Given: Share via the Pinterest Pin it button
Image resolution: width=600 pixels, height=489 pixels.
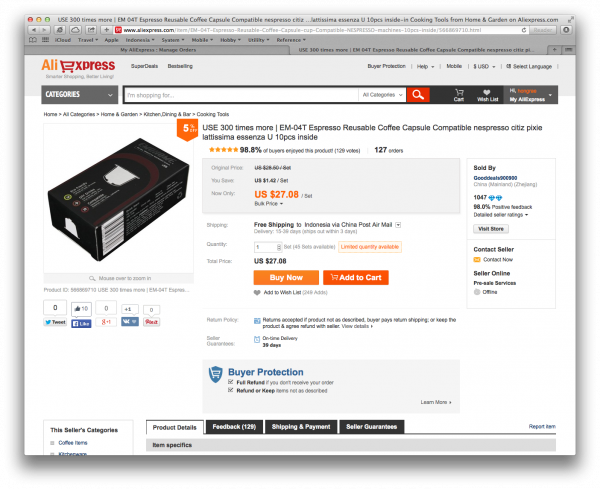Looking at the screenshot, I should tap(151, 322).
